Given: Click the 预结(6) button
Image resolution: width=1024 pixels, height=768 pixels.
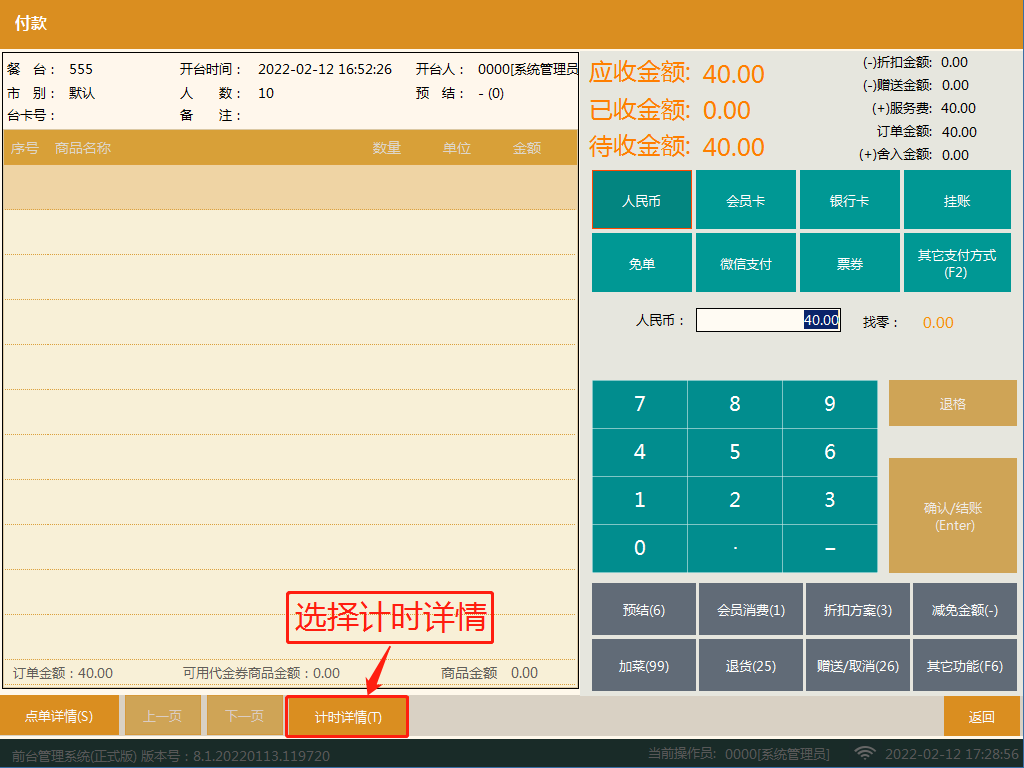Looking at the screenshot, I should click(644, 609).
